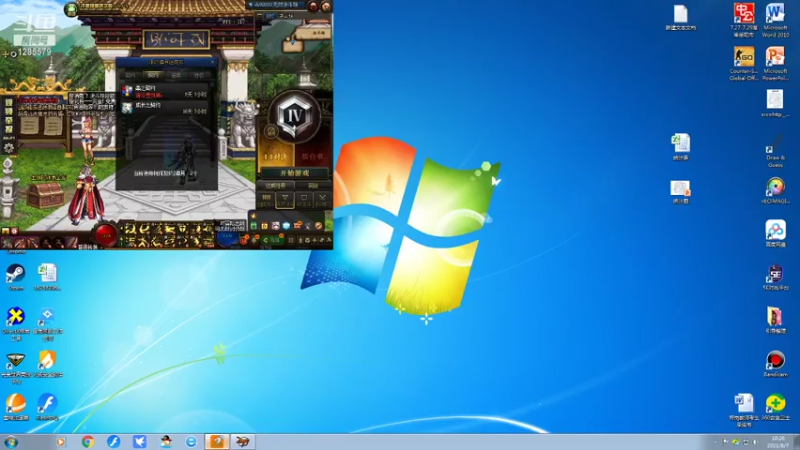Select the second contract row in dialog

click(164, 108)
